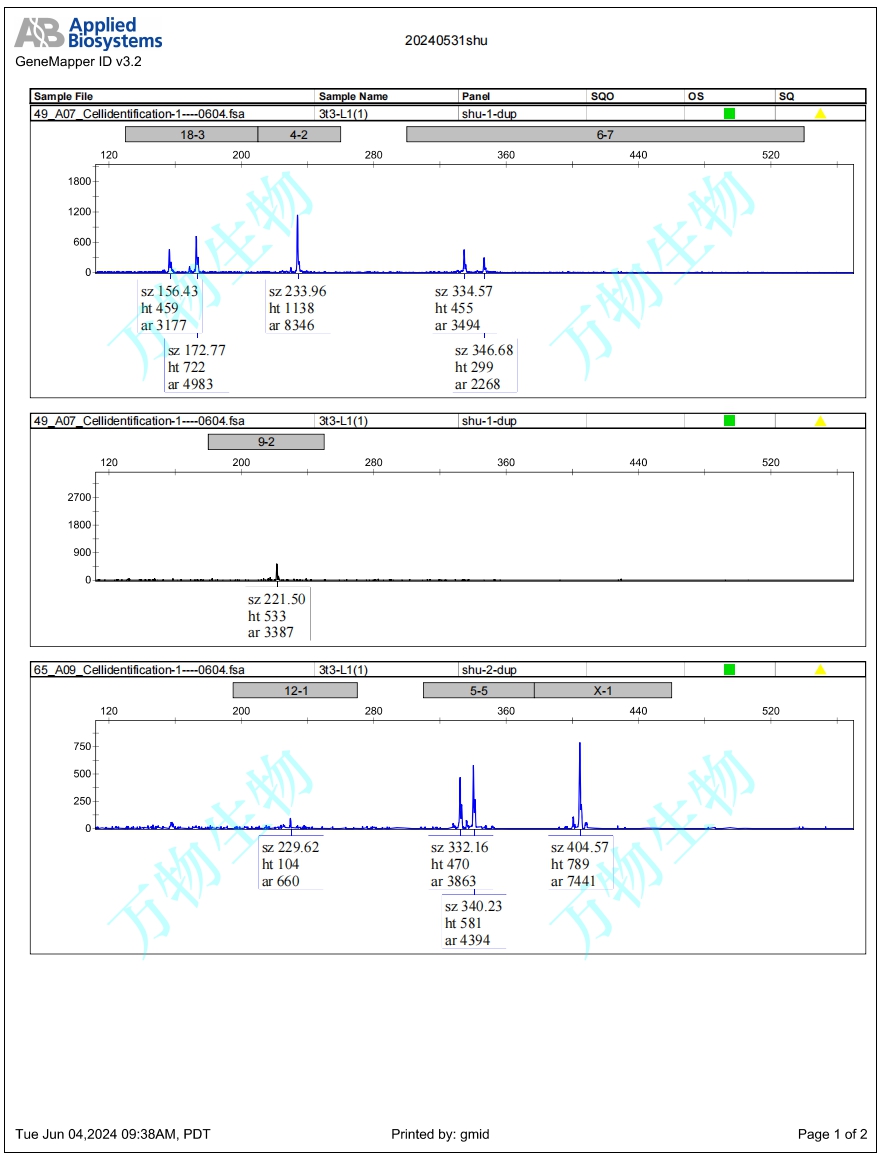This screenshot has height=1158, width=884.
Task: Click green status square above 9-2 marker
Action: (729, 421)
